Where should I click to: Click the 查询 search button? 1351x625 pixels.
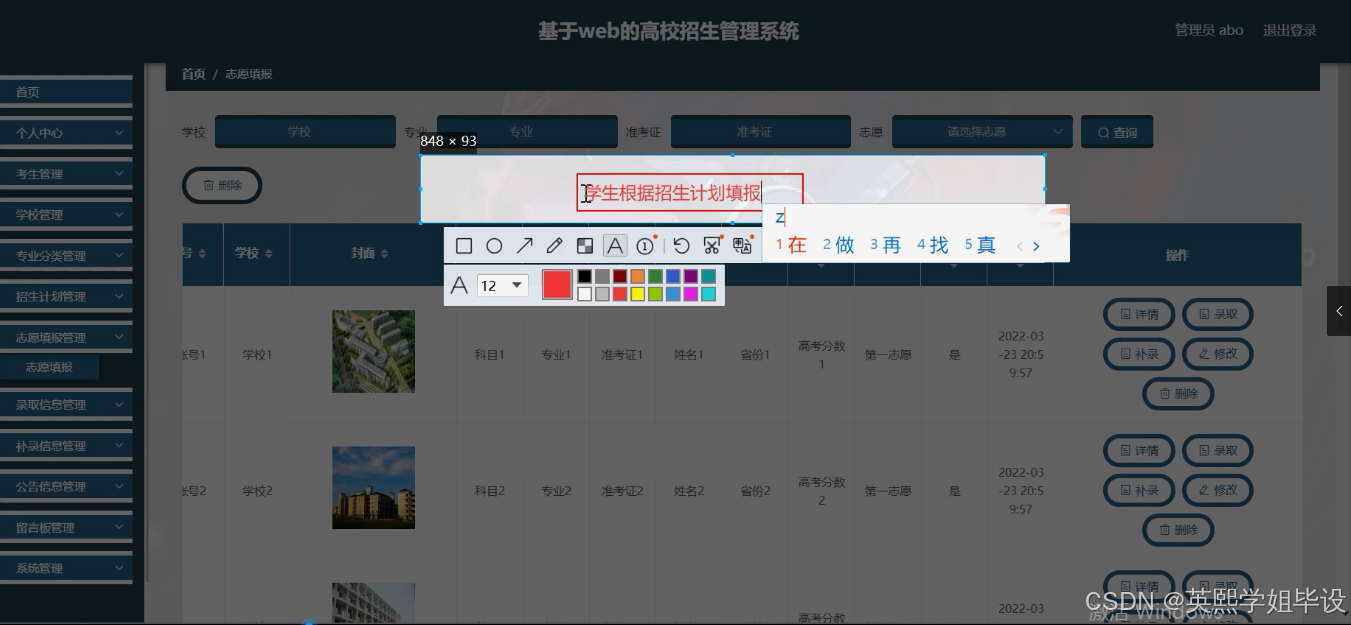(x=1117, y=132)
